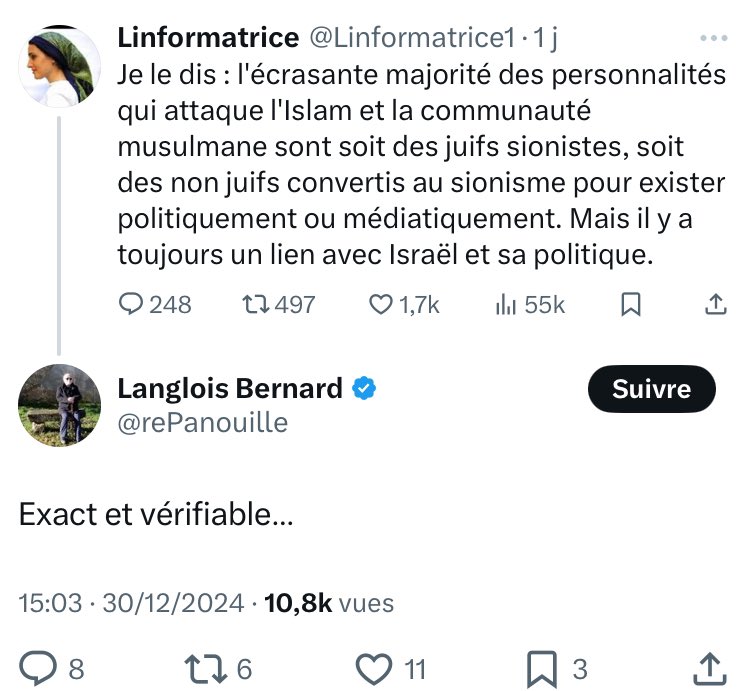Screen dimensions: 750x691
Task: Click Langlois Bernard's blue verified badge
Action: point(366,389)
